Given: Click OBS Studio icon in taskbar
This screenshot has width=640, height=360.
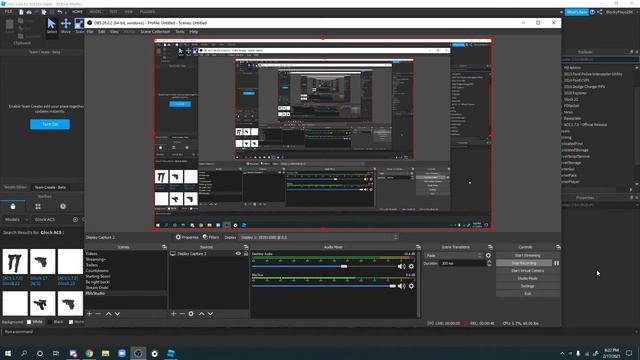Looking at the screenshot, I should (138, 353).
